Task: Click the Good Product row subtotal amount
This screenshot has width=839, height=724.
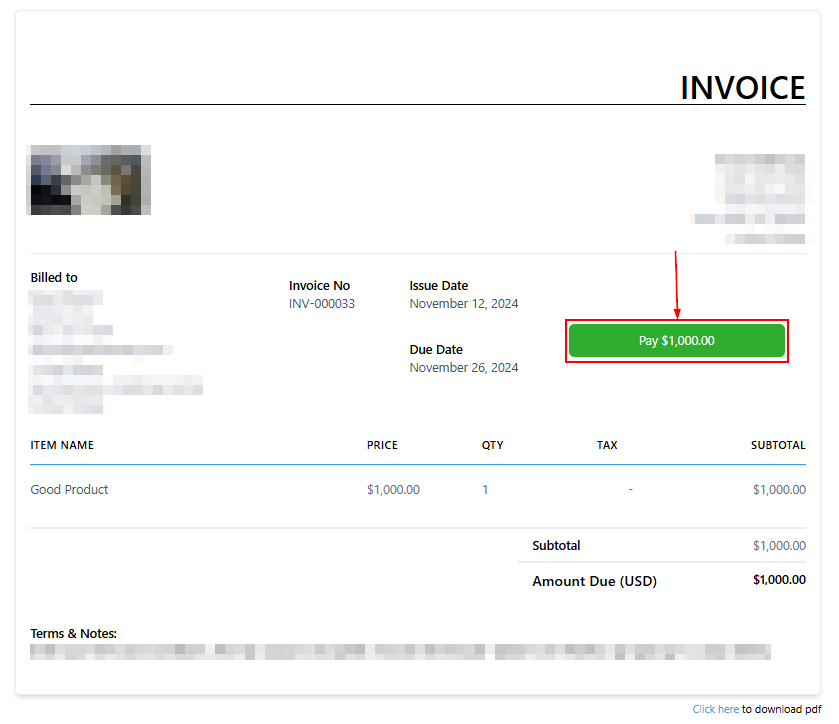Action: pyautogui.click(x=779, y=490)
